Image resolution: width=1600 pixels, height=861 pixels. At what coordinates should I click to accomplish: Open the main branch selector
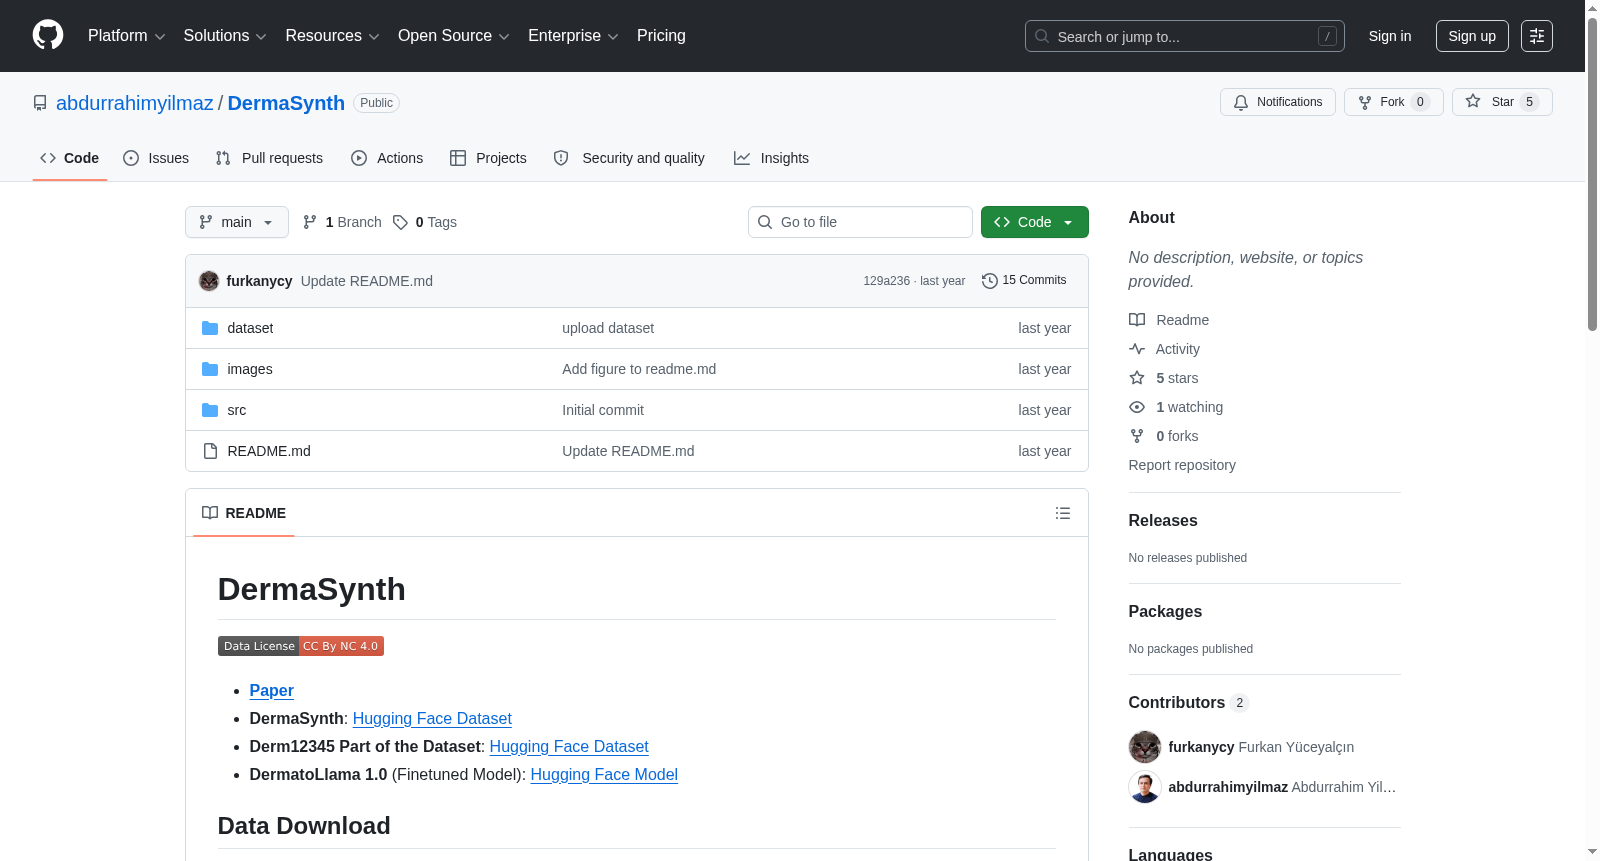click(x=237, y=222)
